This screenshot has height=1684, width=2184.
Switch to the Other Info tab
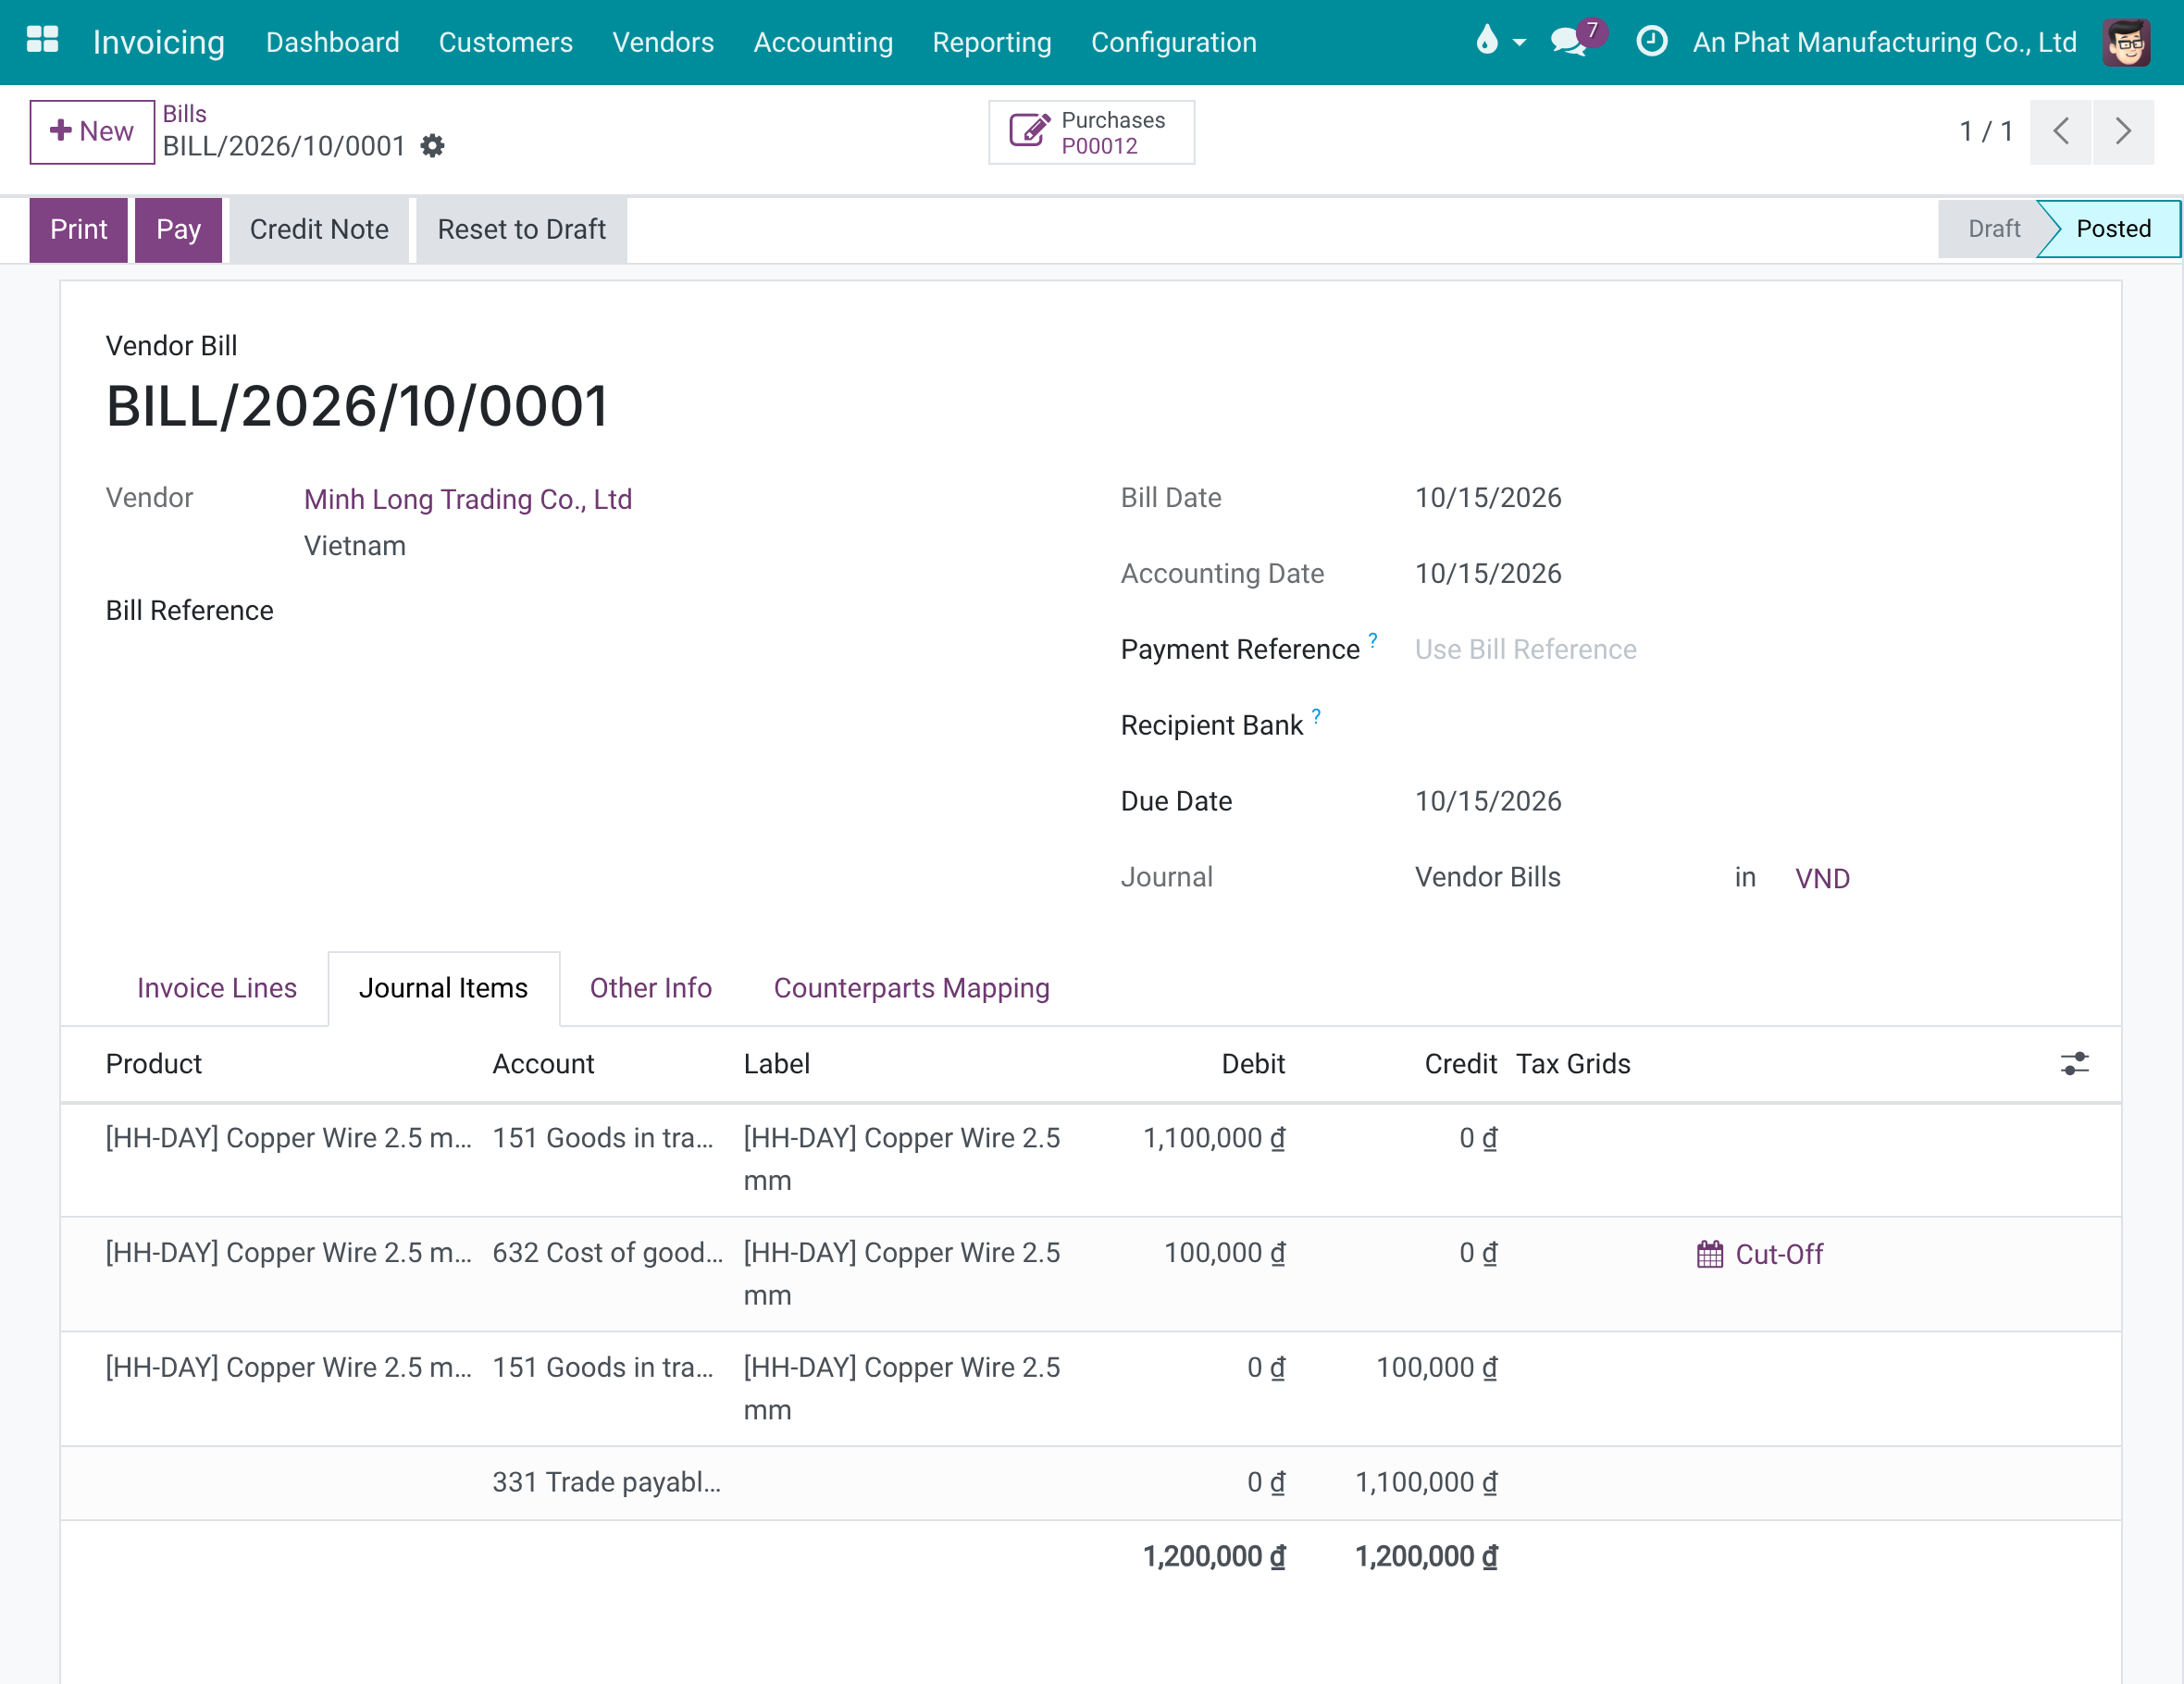pos(651,988)
